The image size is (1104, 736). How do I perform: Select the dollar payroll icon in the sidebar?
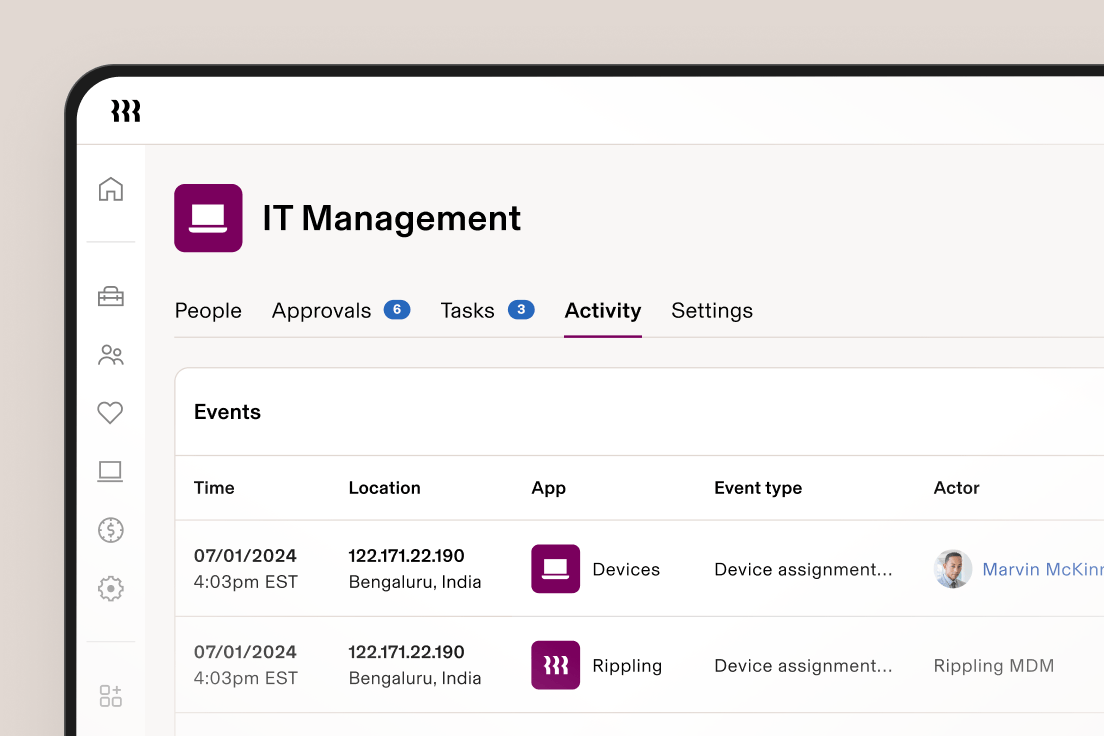[x=110, y=530]
